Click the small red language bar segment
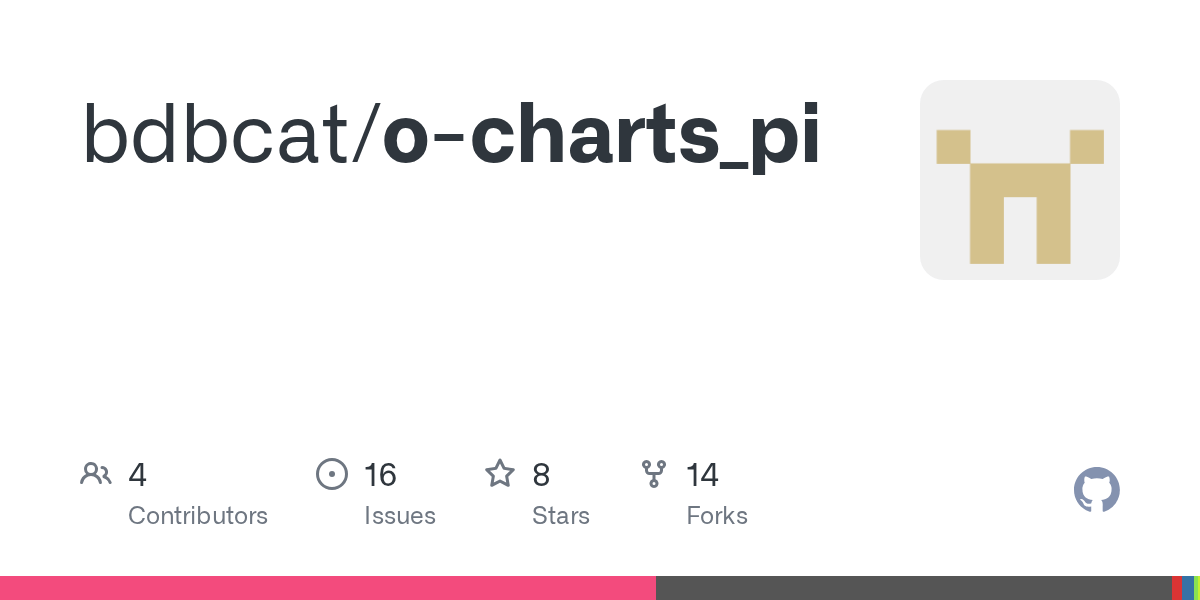The image size is (1200, 600). click(1177, 588)
